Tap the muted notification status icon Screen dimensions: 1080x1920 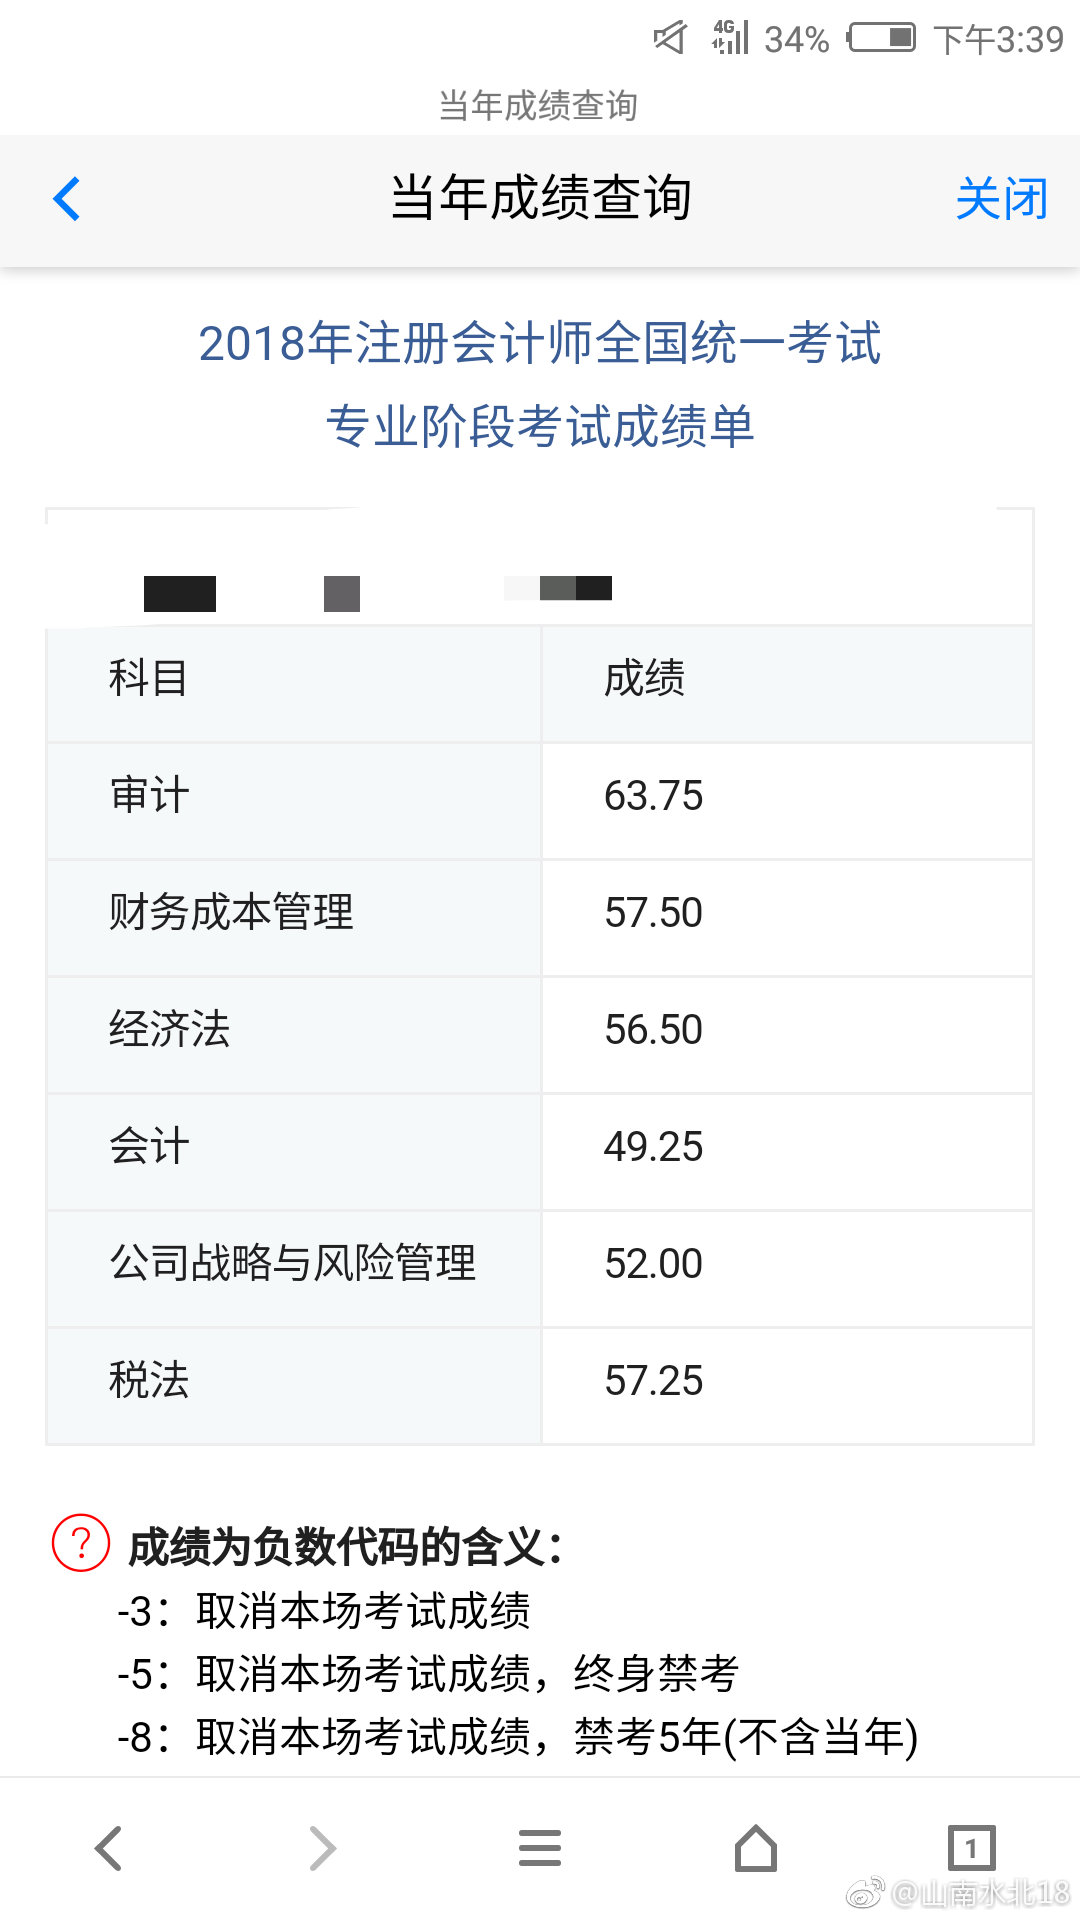click(x=670, y=38)
